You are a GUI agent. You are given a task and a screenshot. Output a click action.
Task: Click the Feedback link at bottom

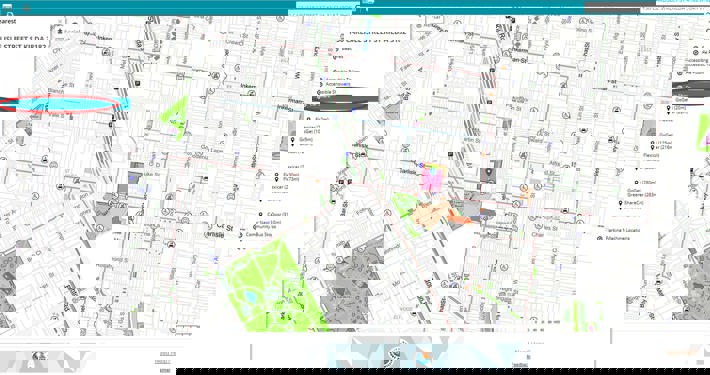pyautogui.click(x=519, y=364)
